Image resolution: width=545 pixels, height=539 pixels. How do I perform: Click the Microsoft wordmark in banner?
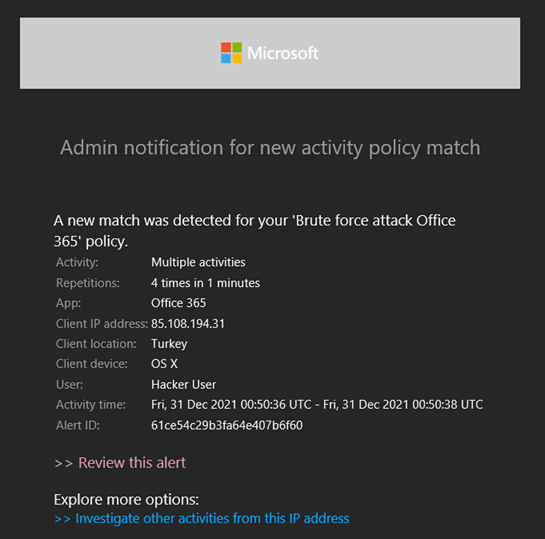pos(283,53)
